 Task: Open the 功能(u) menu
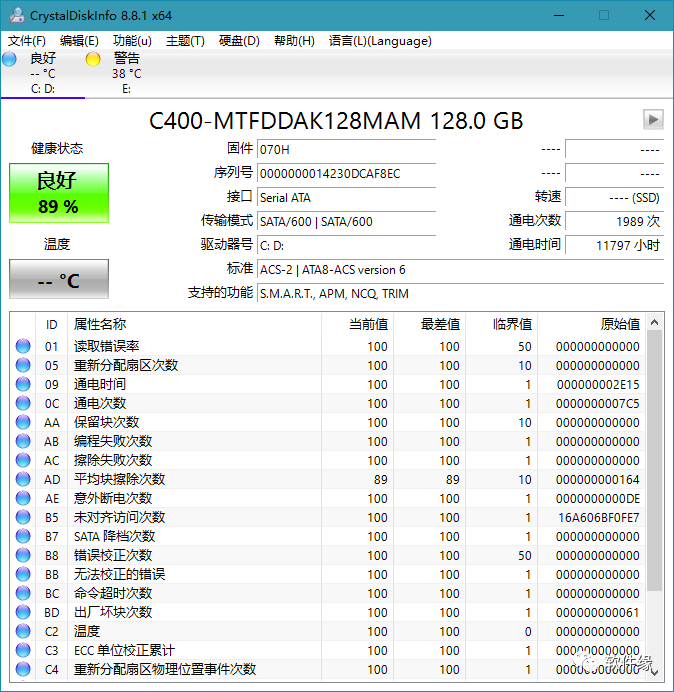pyautogui.click(x=132, y=41)
